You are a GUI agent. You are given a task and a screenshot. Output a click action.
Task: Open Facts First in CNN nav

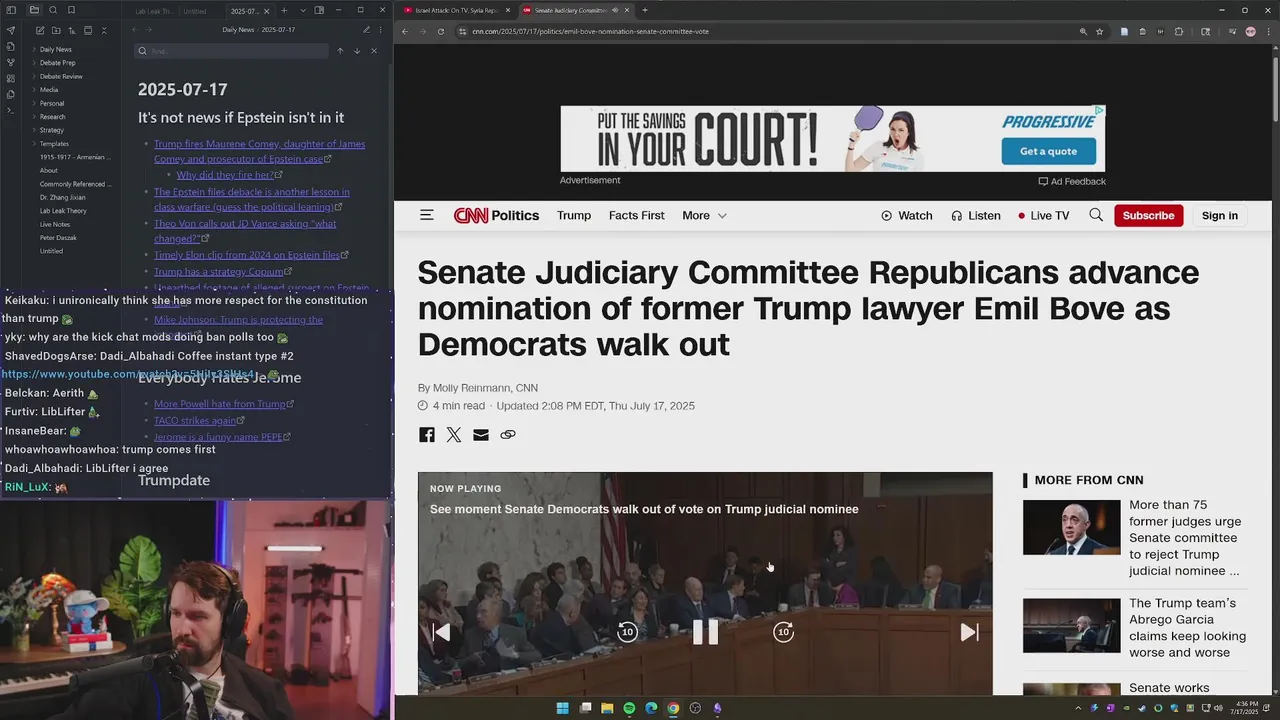[637, 215]
